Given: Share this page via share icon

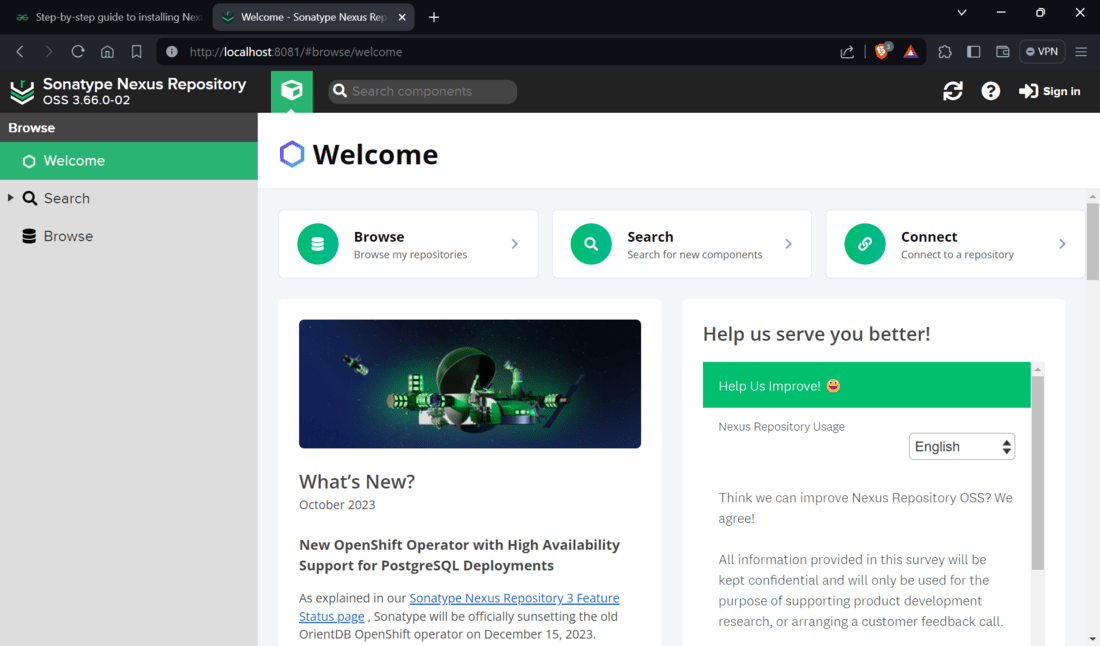Looking at the screenshot, I should coord(847,51).
